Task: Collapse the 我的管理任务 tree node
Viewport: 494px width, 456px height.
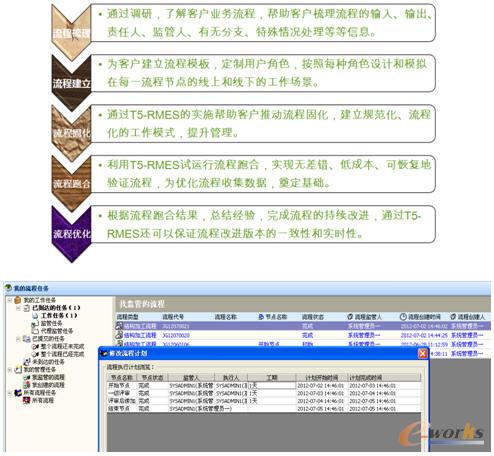Action: point(10,370)
